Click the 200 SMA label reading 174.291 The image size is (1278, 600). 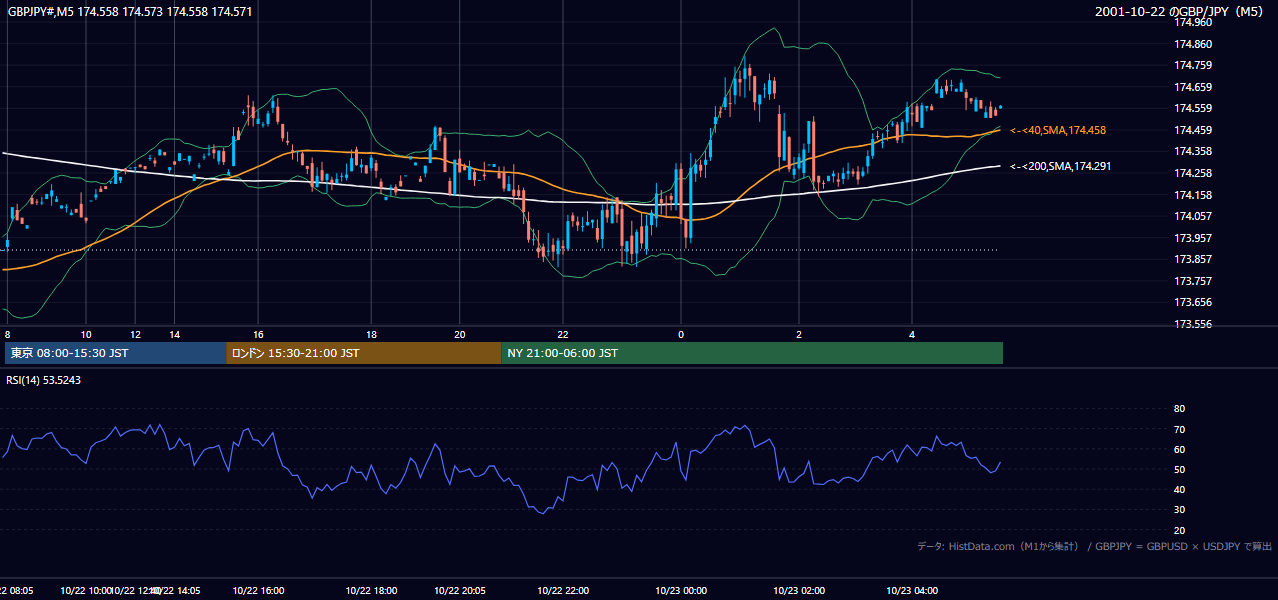point(1060,166)
